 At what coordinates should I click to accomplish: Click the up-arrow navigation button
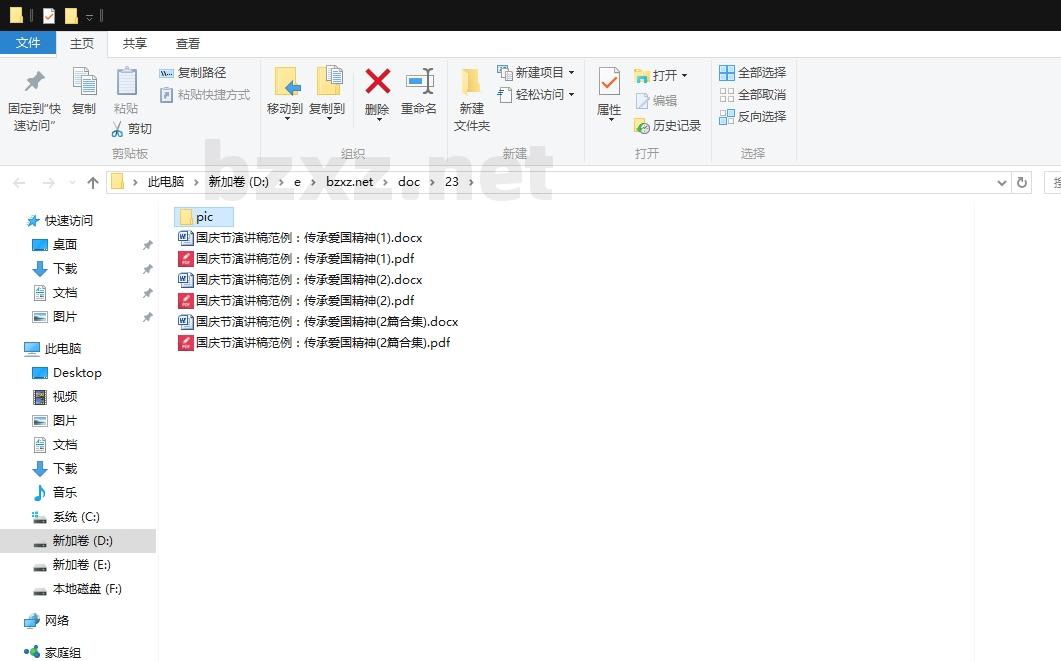click(93, 182)
